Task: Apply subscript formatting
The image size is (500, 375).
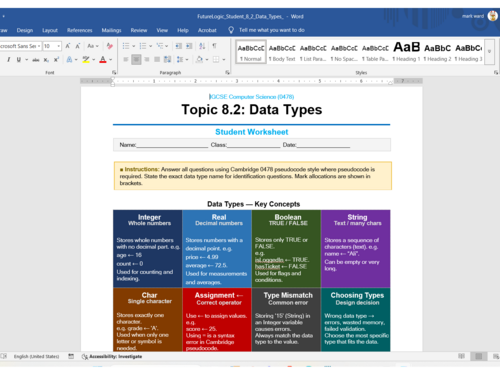Action: [x=46, y=60]
